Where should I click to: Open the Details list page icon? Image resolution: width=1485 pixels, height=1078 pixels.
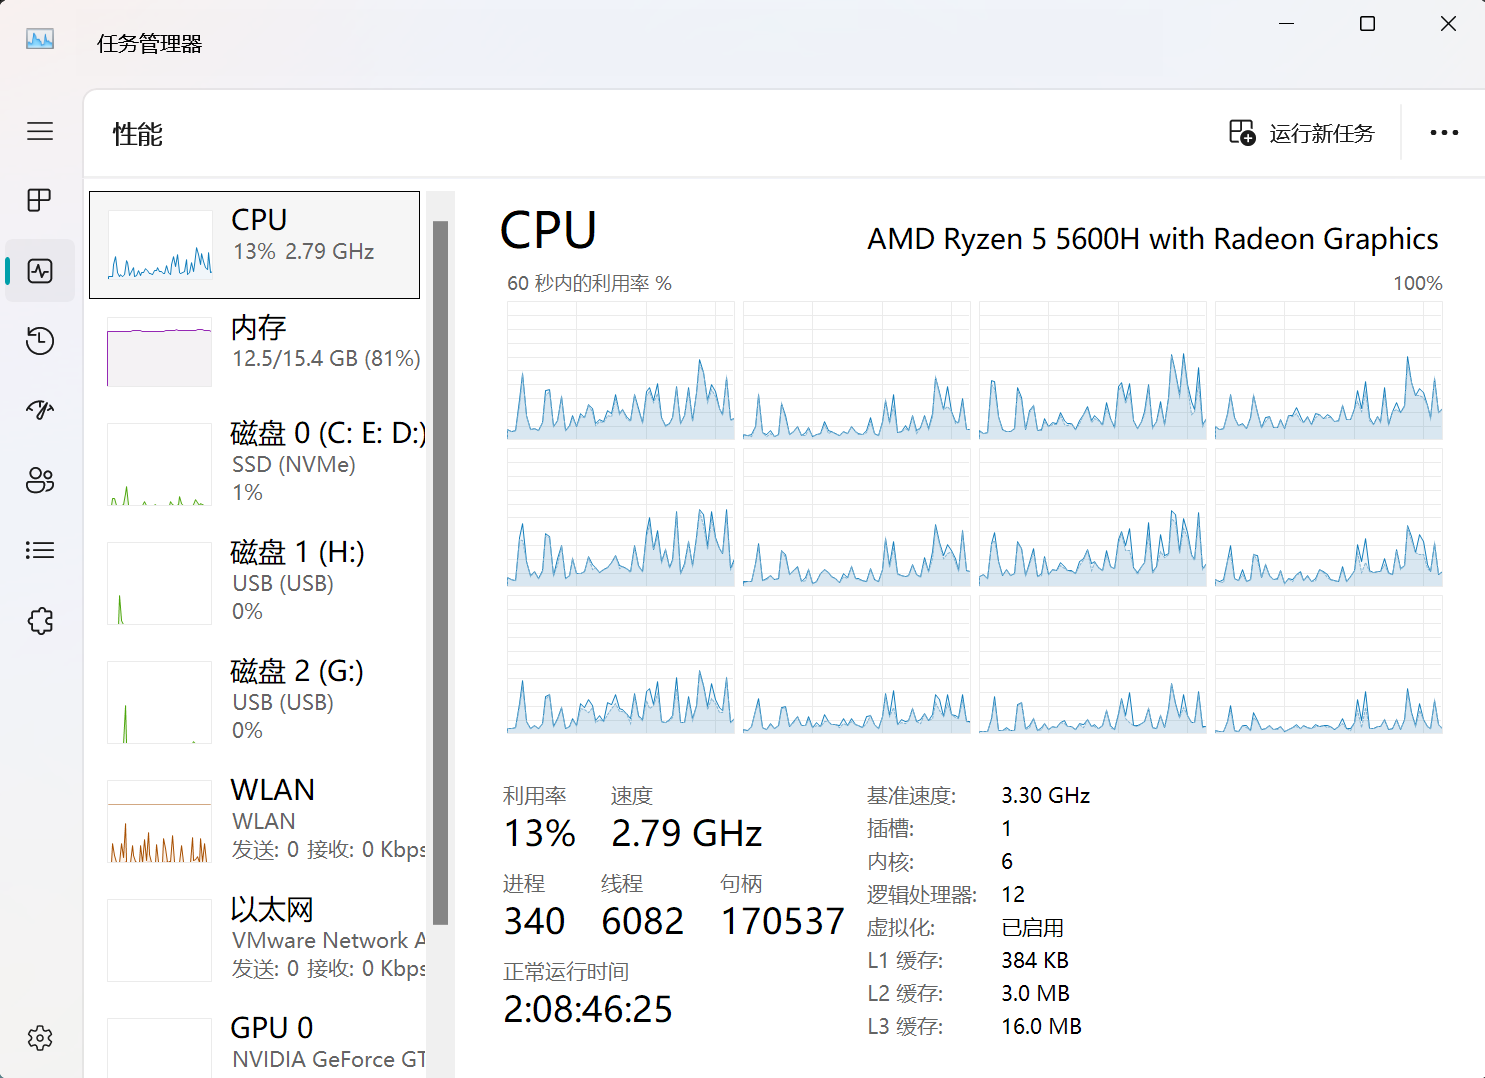pos(40,550)
